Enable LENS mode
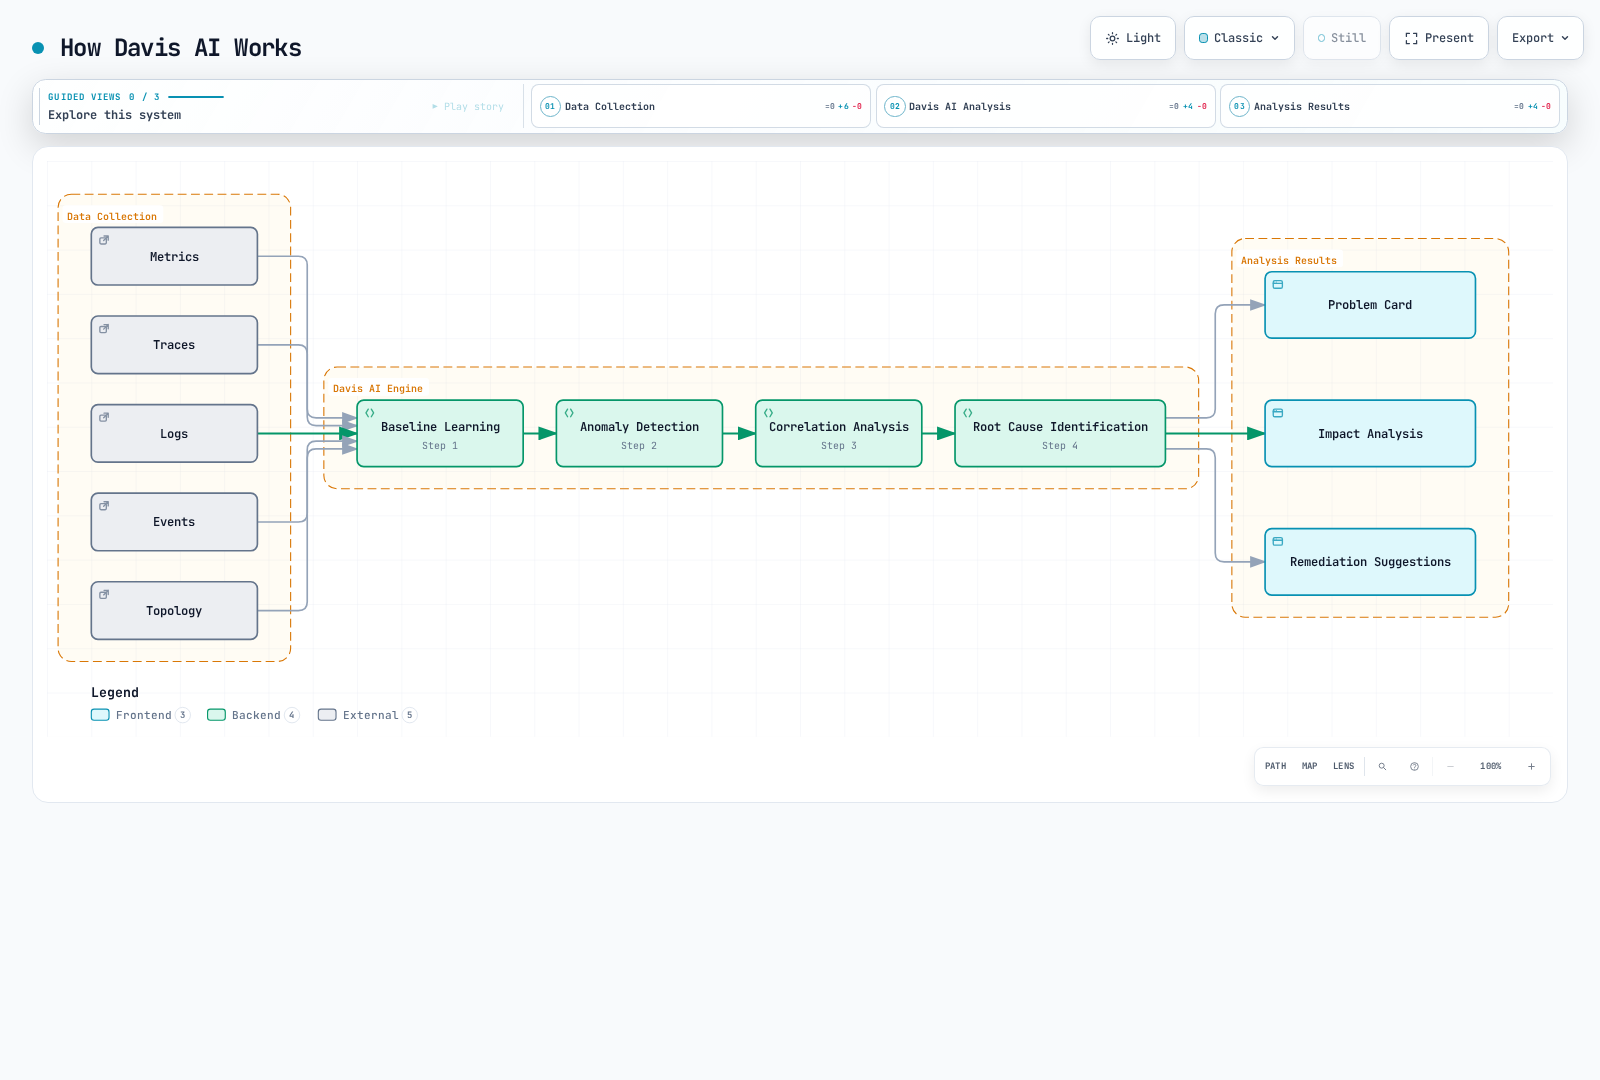The width and height of the screenshot is (1600, 1080). pos(1344,767)
